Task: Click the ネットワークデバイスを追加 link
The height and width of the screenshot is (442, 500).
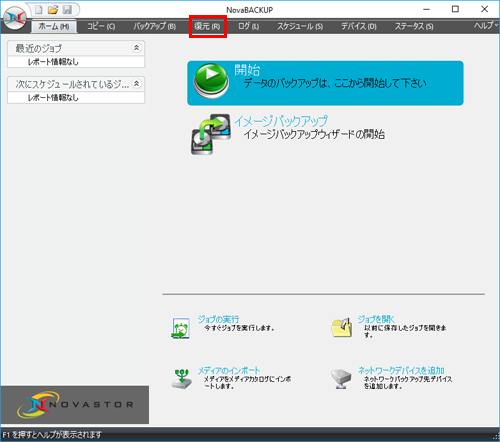Action: 401,370
